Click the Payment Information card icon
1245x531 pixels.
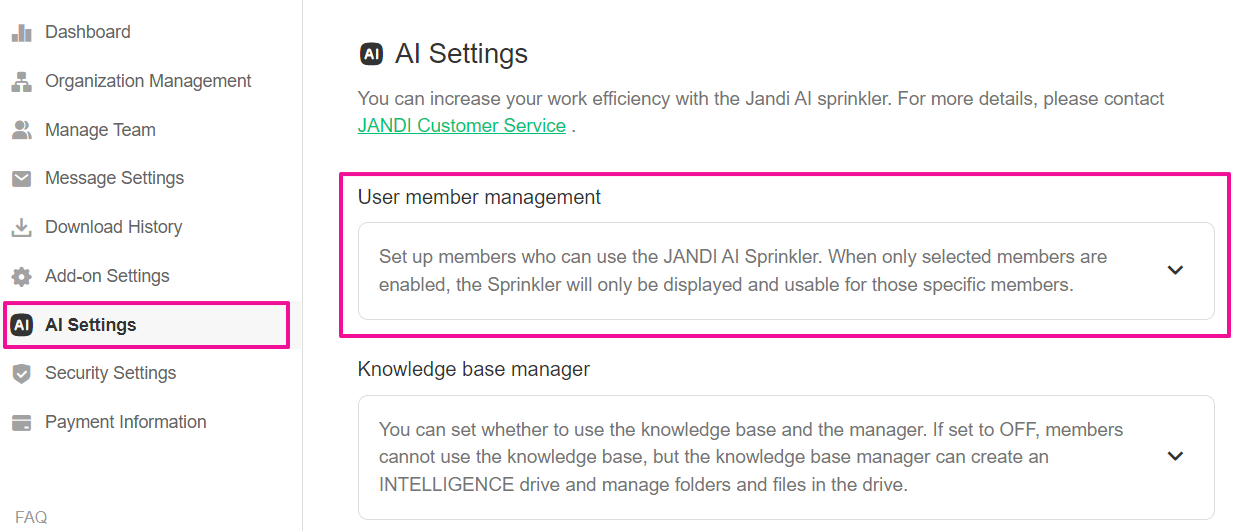click(21, 422)
